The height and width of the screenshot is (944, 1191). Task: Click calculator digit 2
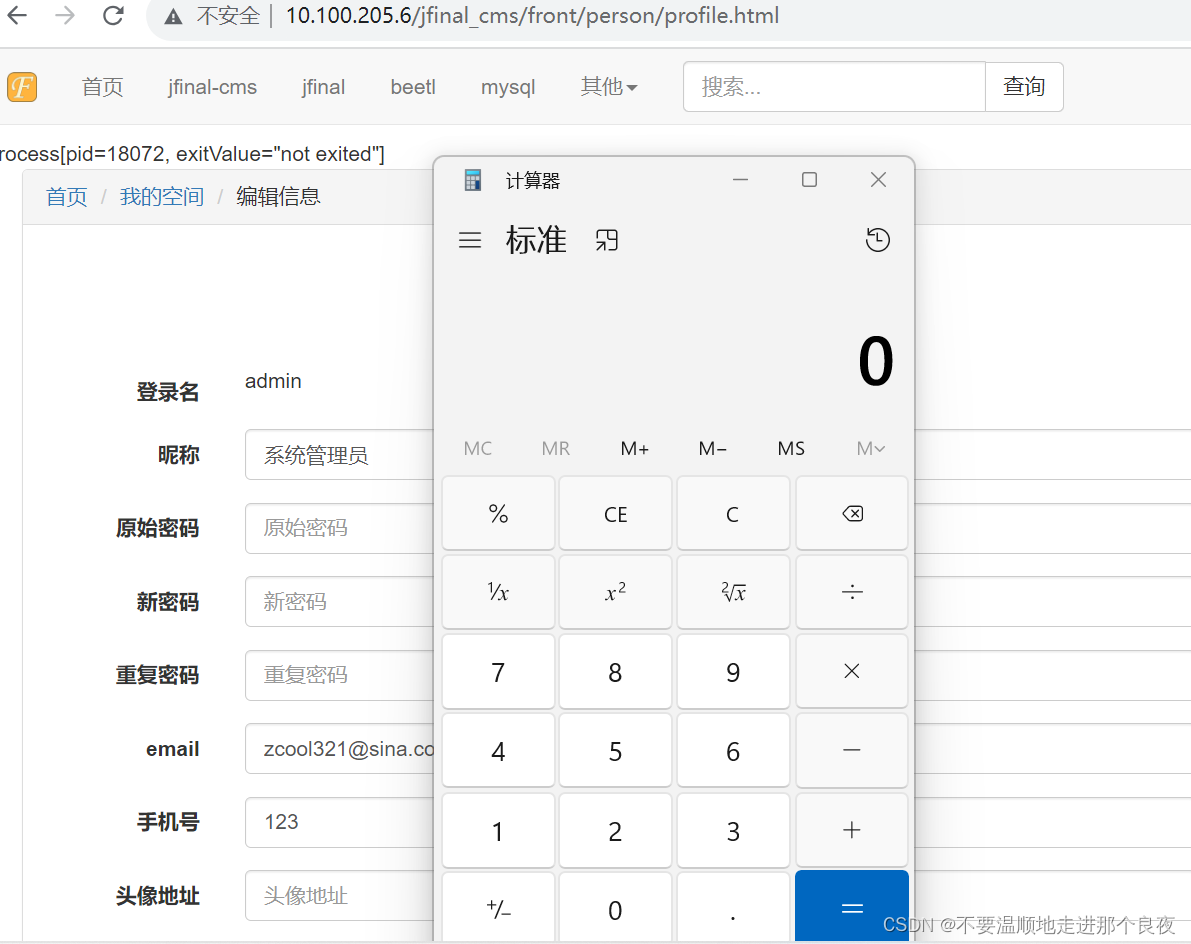coord(615,830)
